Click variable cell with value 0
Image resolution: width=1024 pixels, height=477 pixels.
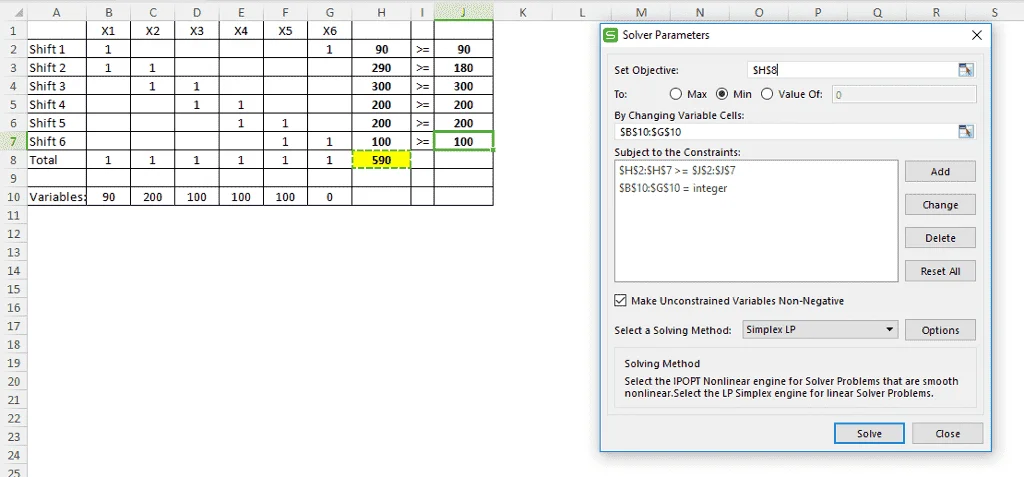tap(330, 197)
